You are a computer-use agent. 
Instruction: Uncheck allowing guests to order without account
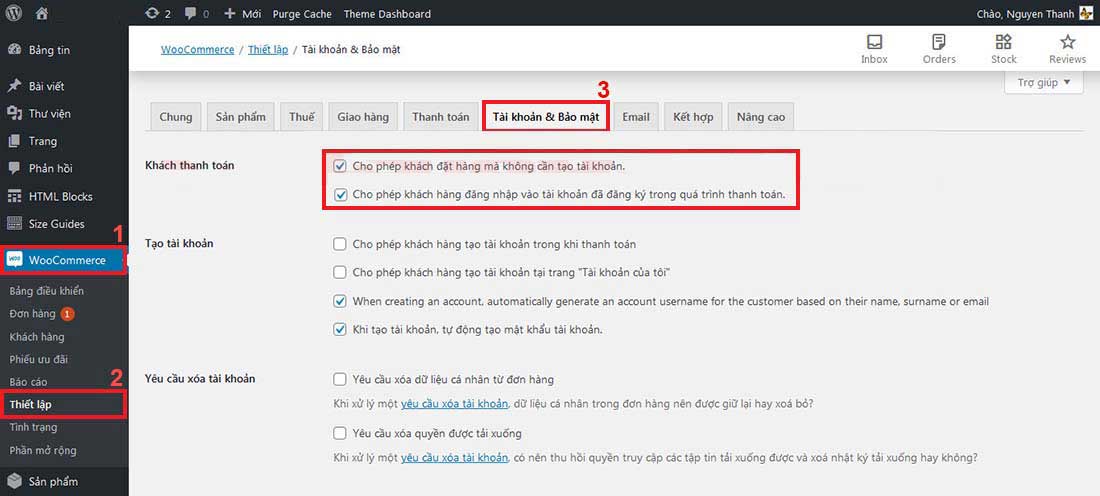click(x=340, y=166)
